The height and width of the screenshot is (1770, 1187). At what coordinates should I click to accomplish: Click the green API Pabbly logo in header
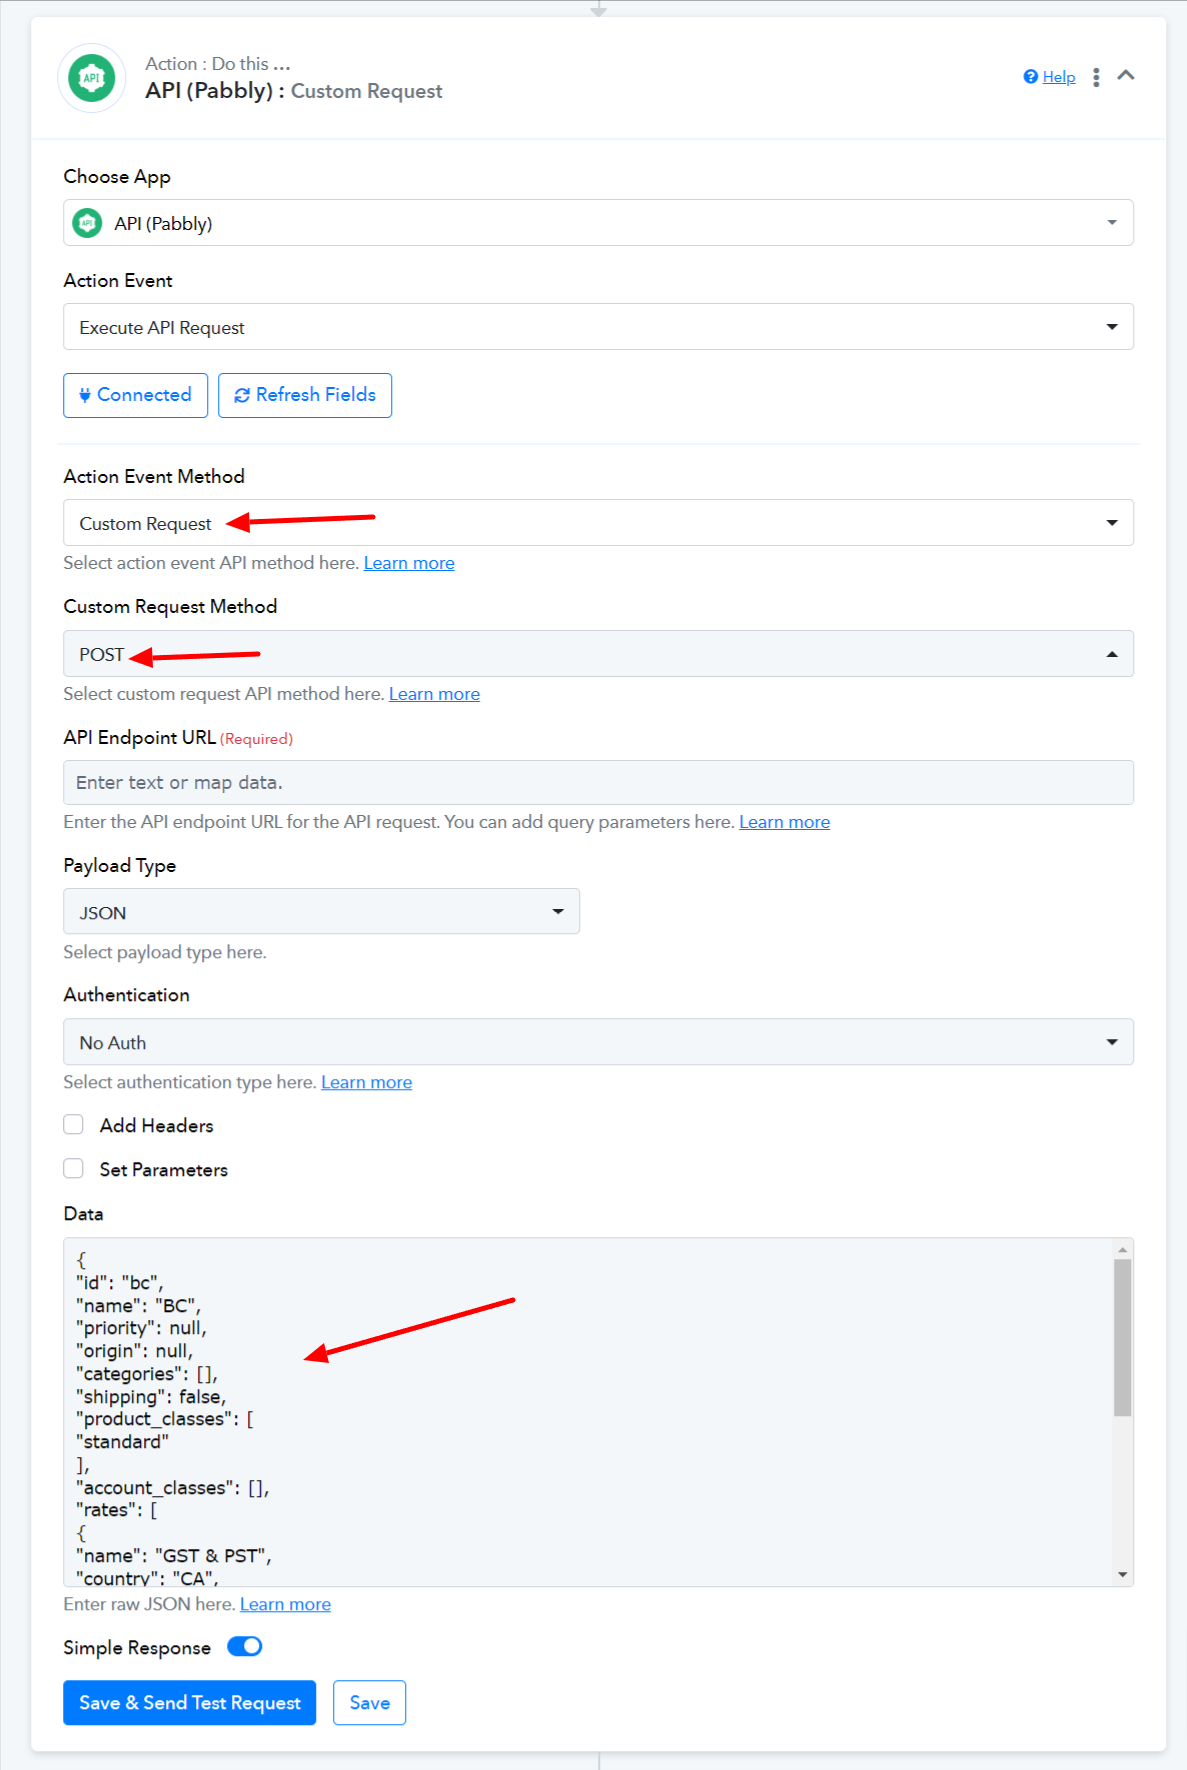click(92, 78)
